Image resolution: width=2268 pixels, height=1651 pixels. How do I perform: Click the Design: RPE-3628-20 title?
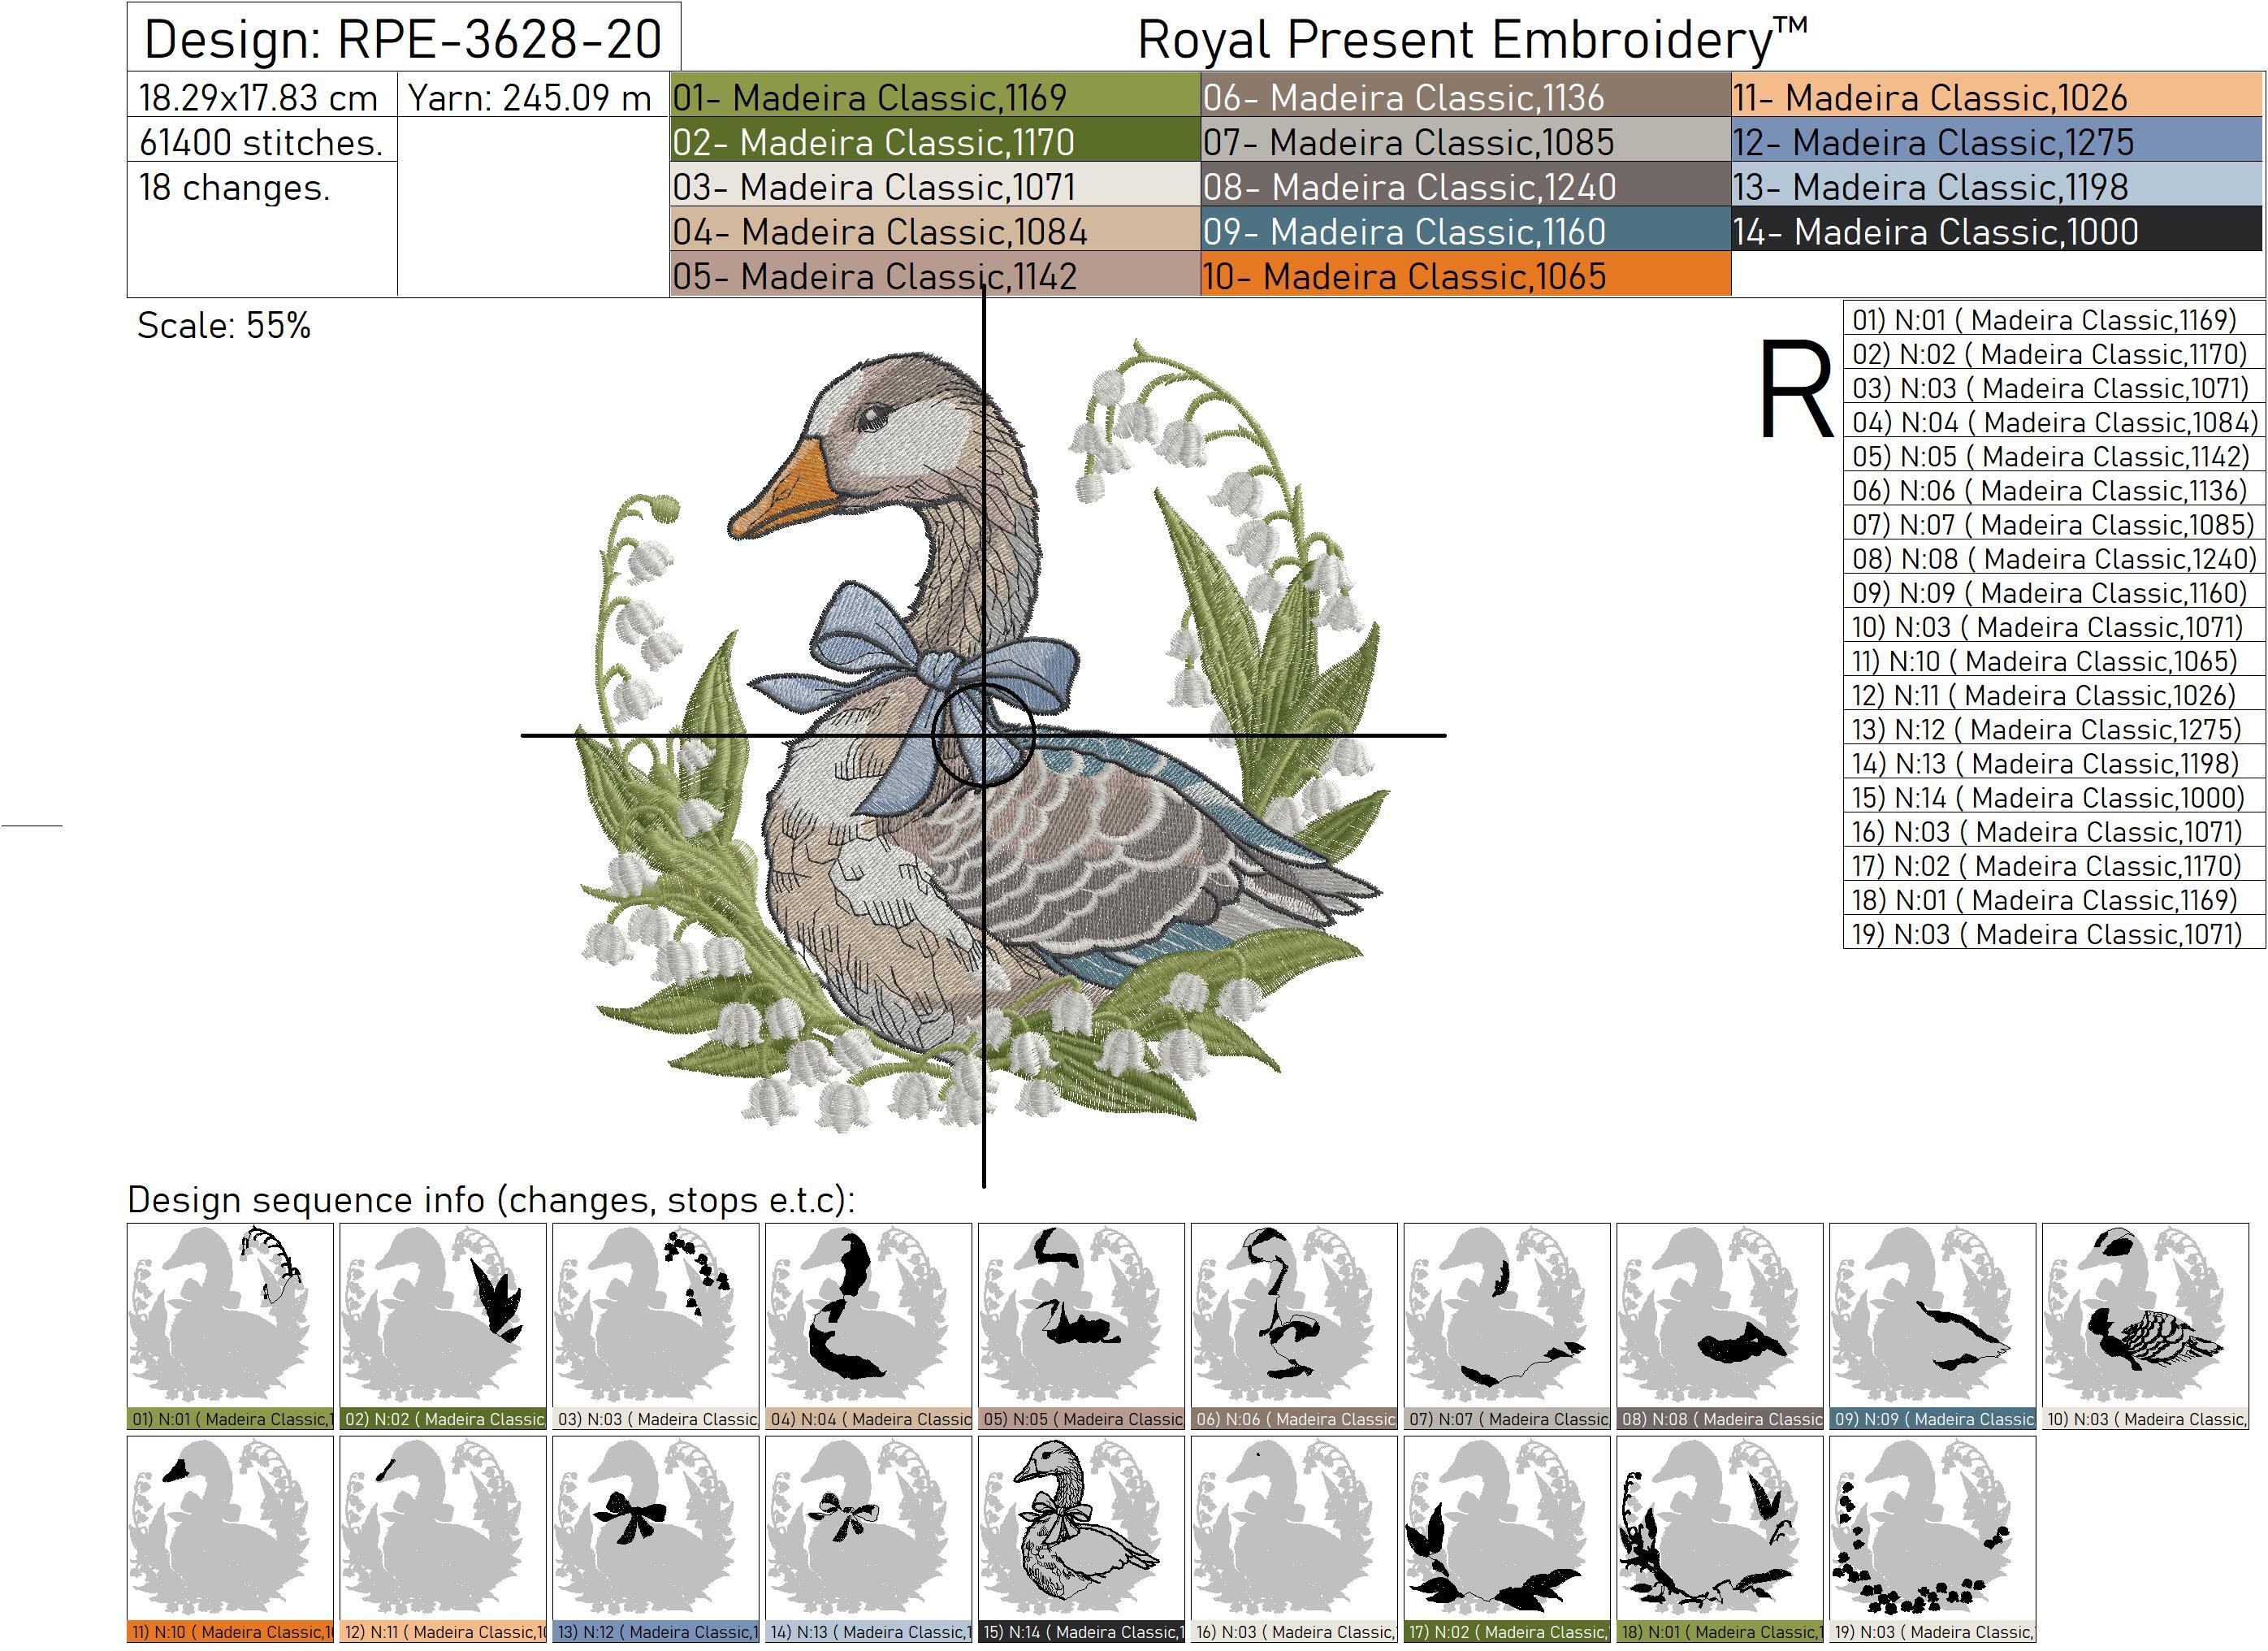(x=403, y=38)
